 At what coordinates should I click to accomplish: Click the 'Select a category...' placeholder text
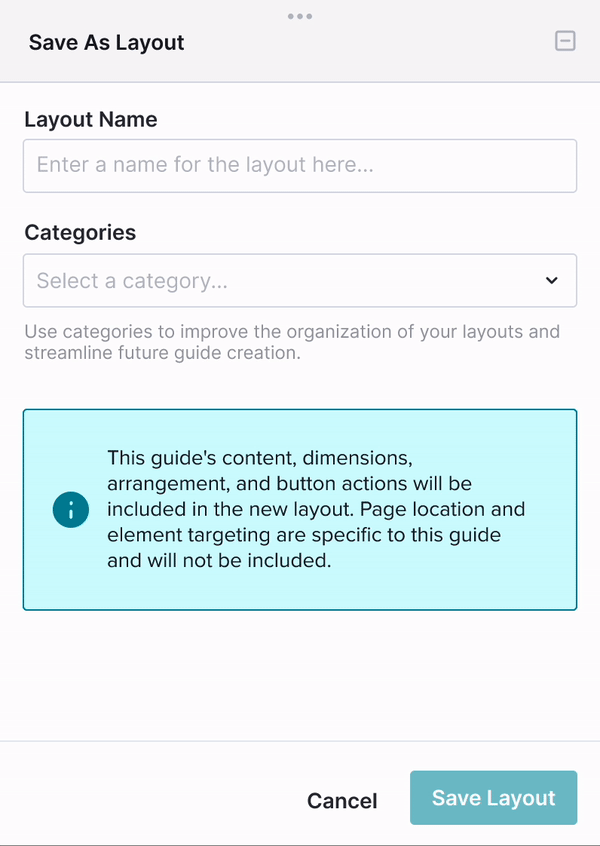pos(132,281)
